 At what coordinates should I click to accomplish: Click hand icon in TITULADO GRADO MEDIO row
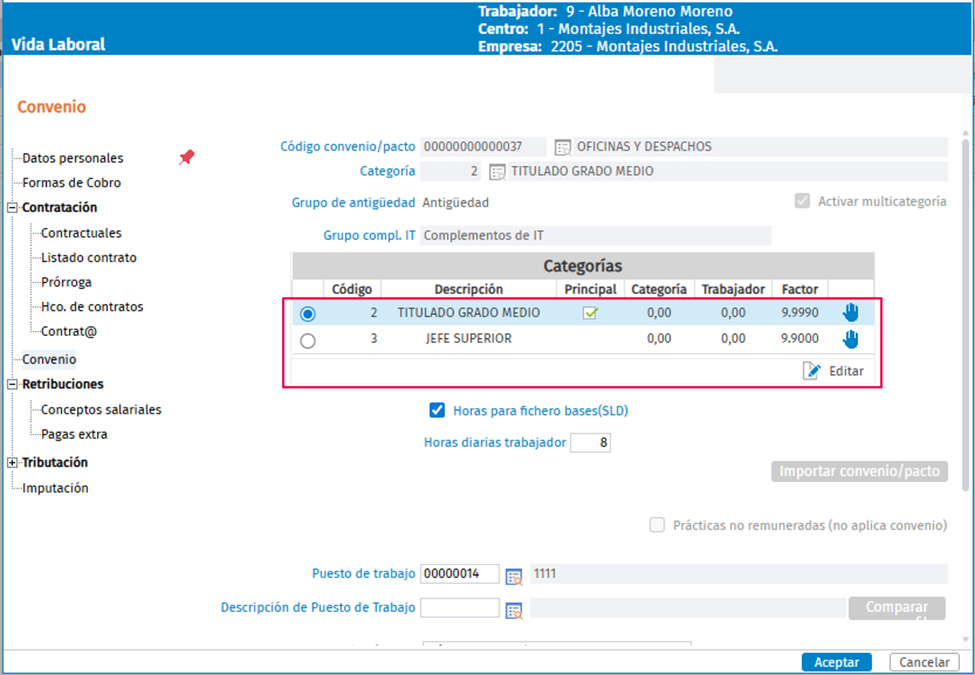point(851,313)
